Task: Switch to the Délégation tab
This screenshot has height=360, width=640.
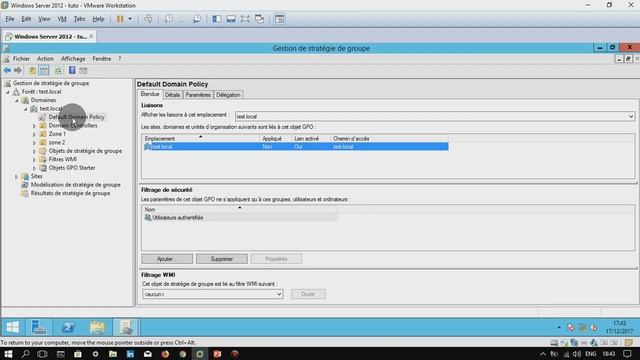Action: [228, 95]
